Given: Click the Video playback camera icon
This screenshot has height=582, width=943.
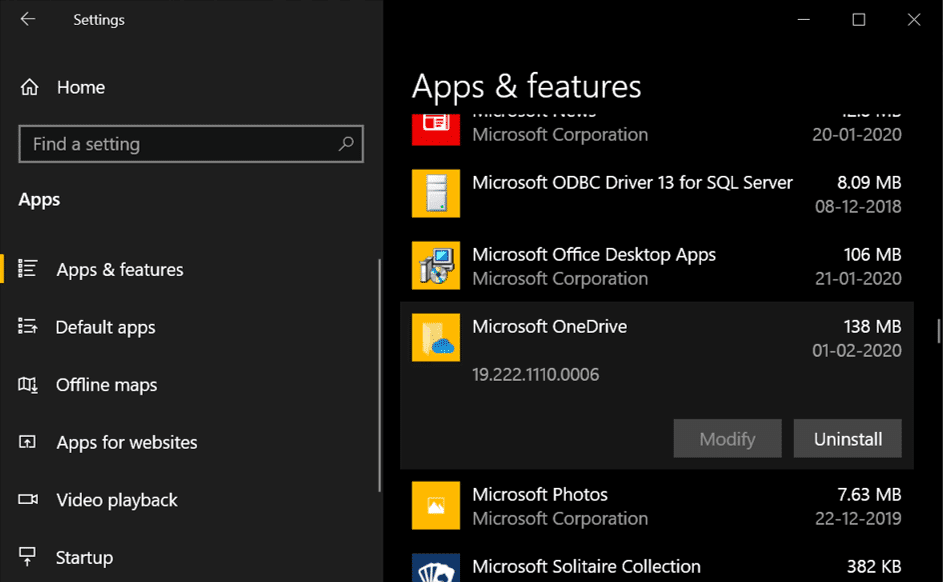Looking at the screenshot, I should point(28,499).
